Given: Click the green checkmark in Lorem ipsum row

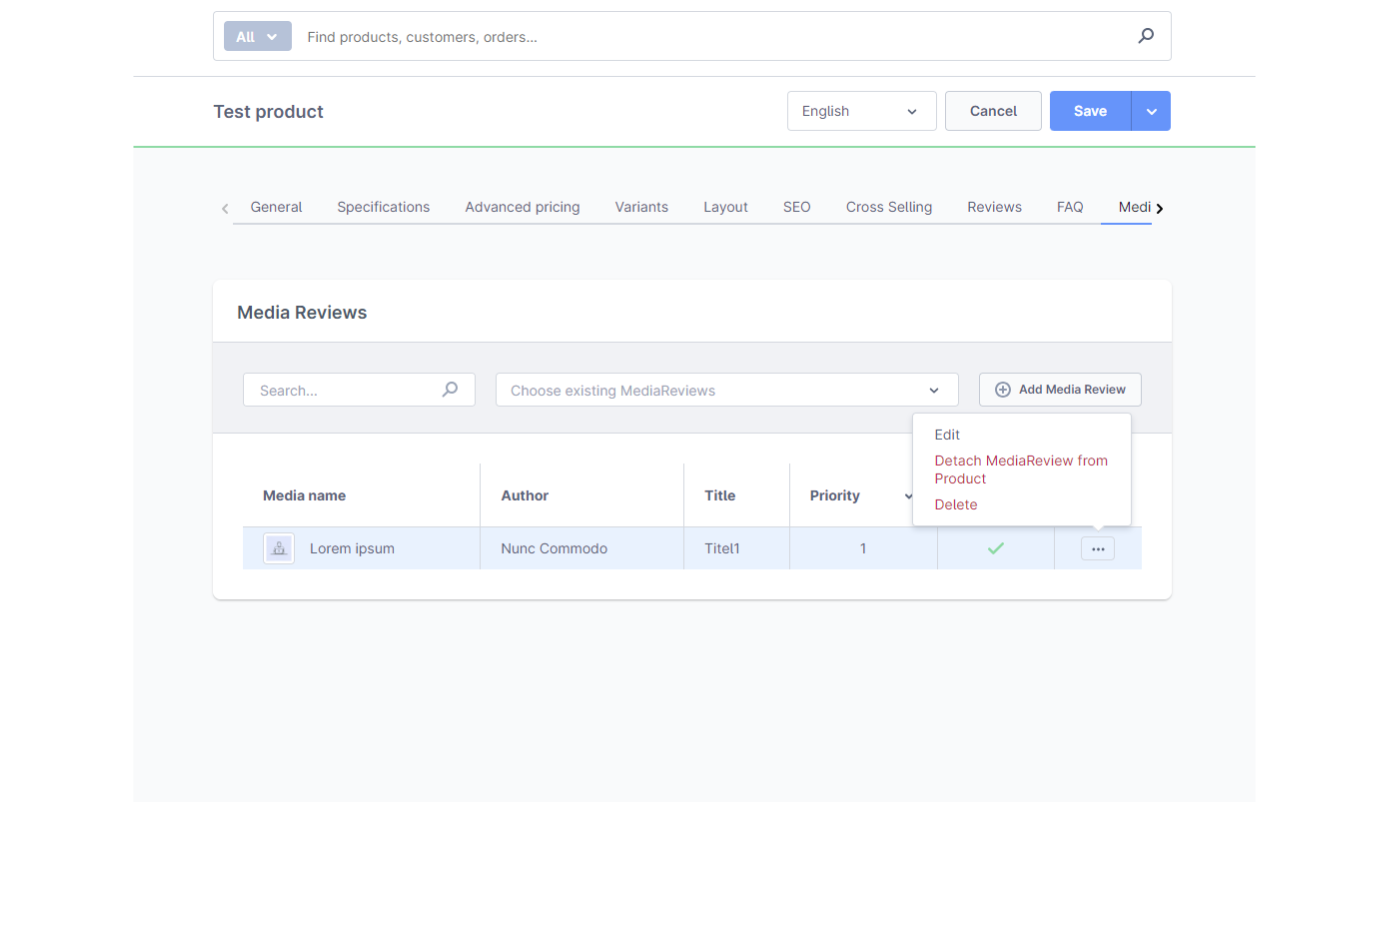Looking at the screenshot, I should [996, 548].
